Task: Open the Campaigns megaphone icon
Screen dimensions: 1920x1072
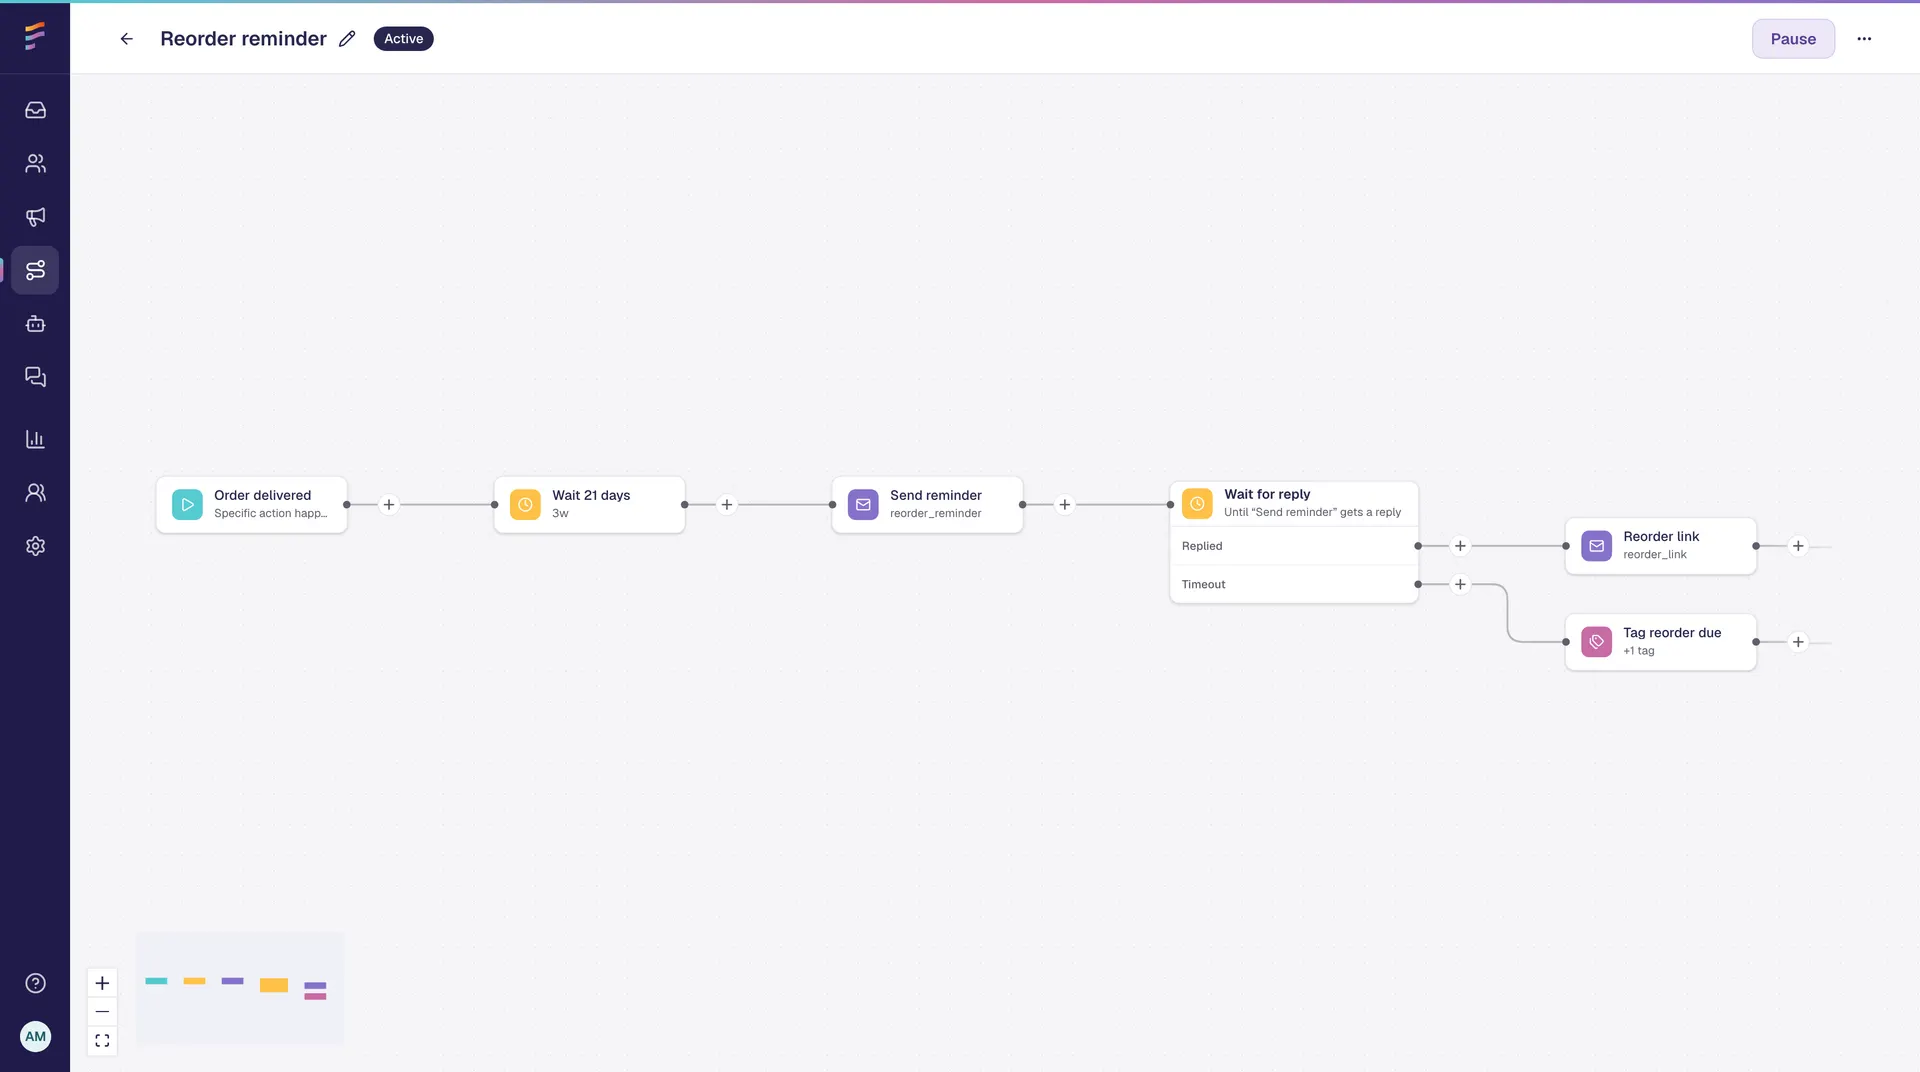Action: [35, 217]
